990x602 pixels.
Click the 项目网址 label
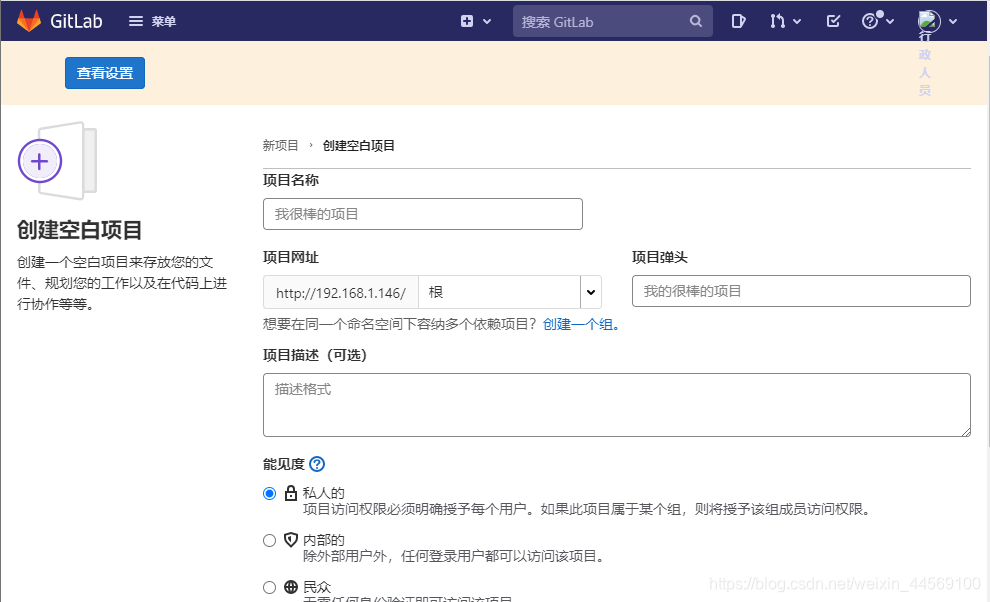tap(291, 258)
